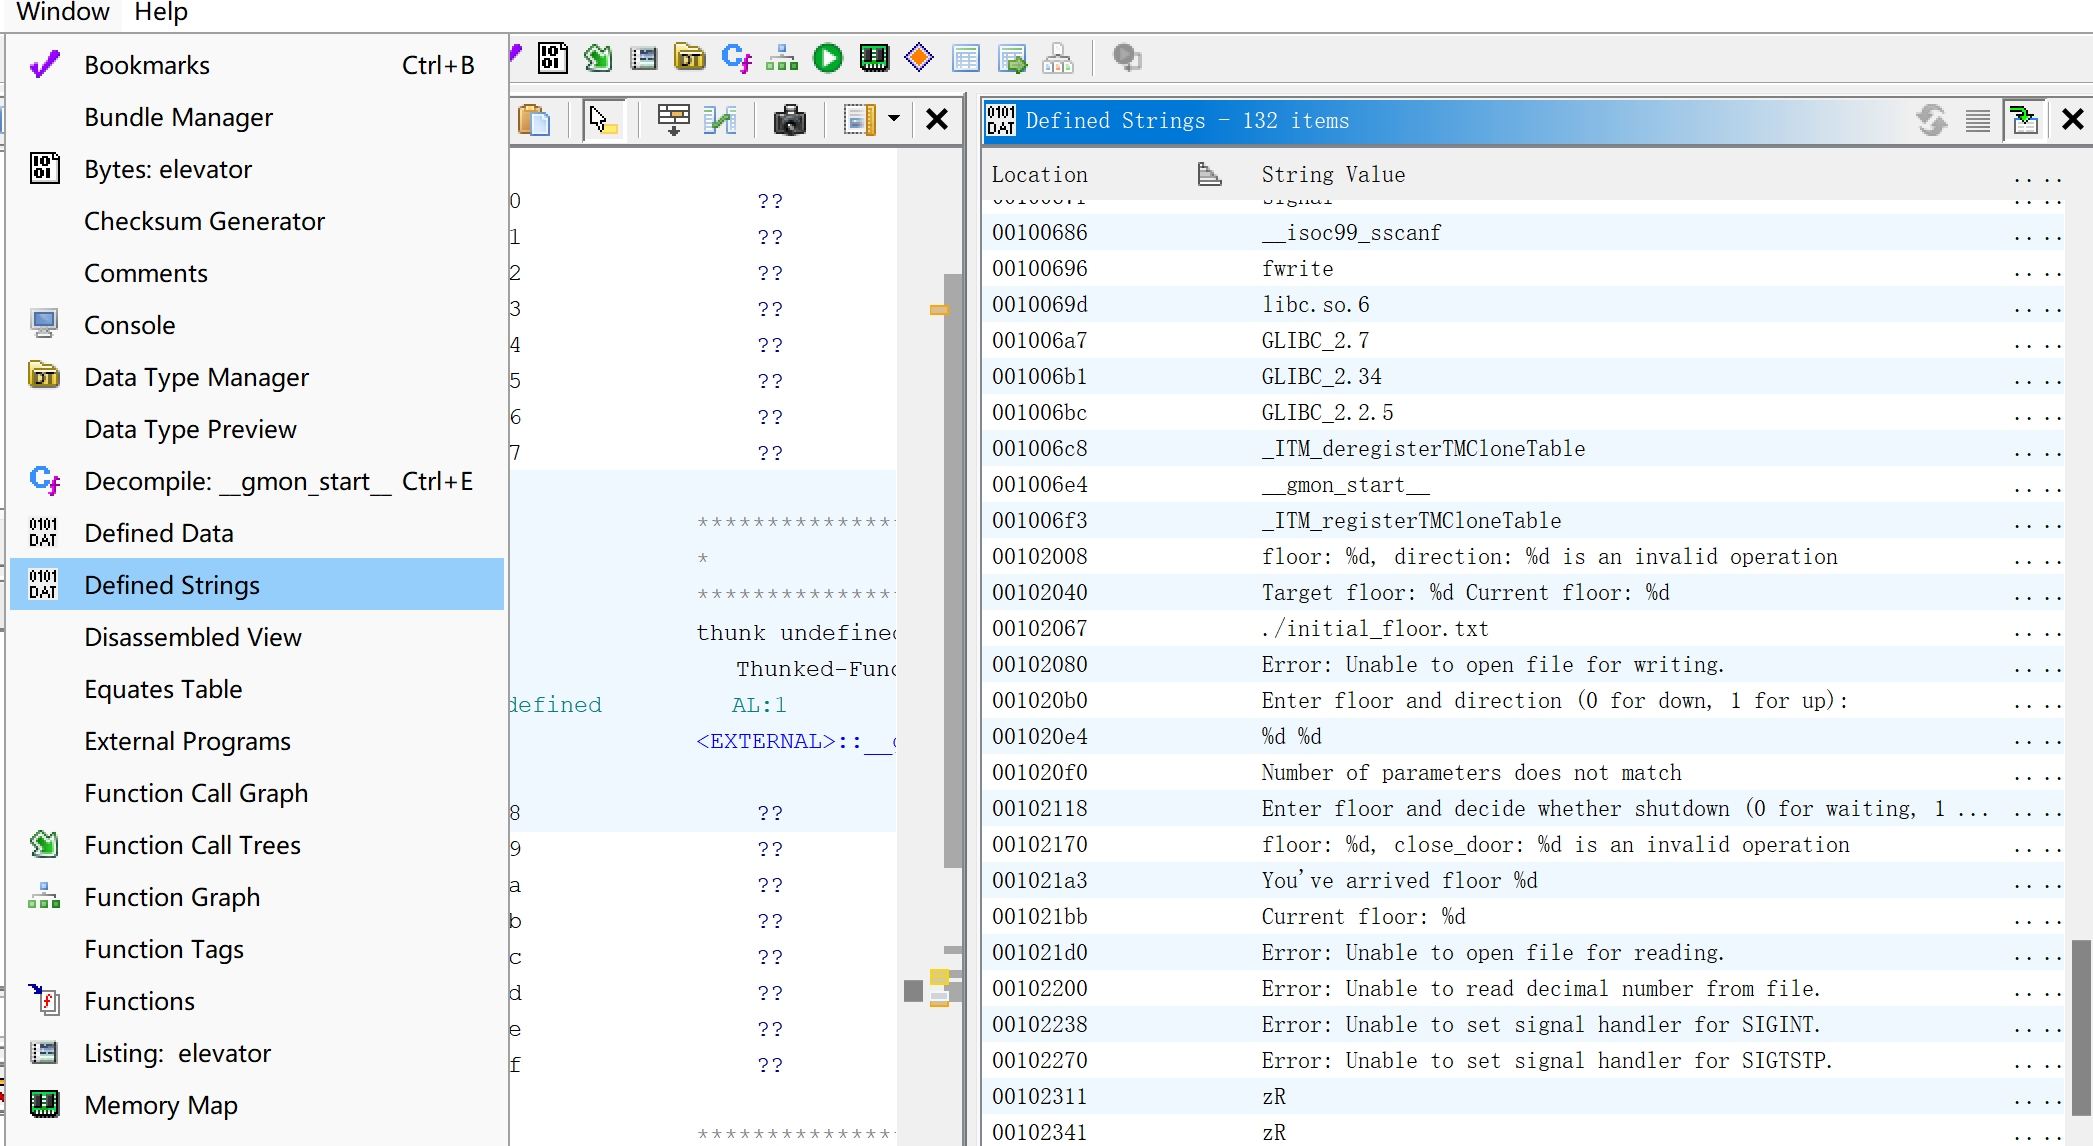Click the greyed-out icon at the right end of the main toolbar
This screenshot has width=2093, height=1146.
[x=1127, y=59]
